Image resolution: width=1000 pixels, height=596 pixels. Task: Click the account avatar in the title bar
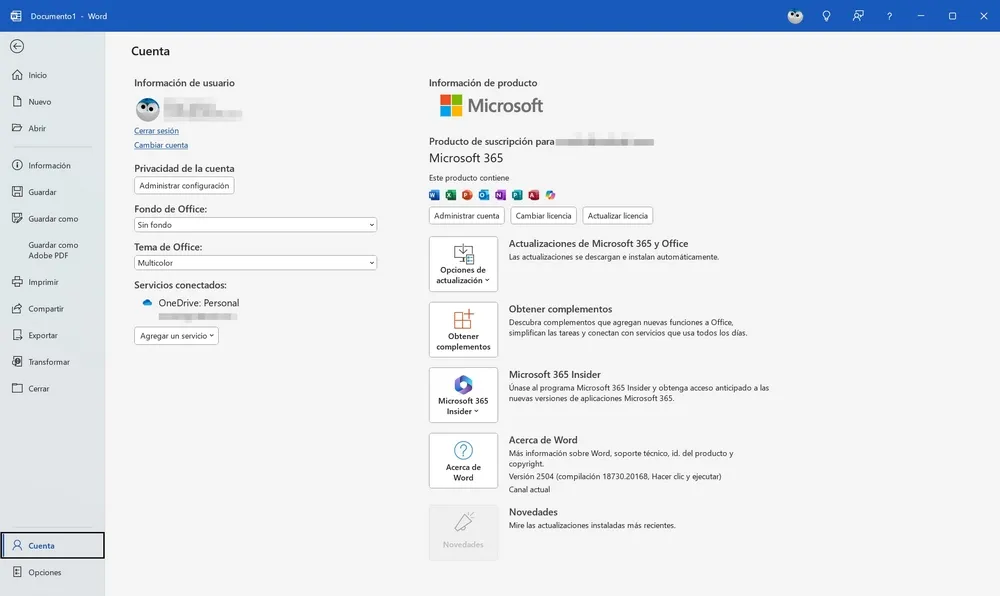click(x=795, y=16)
